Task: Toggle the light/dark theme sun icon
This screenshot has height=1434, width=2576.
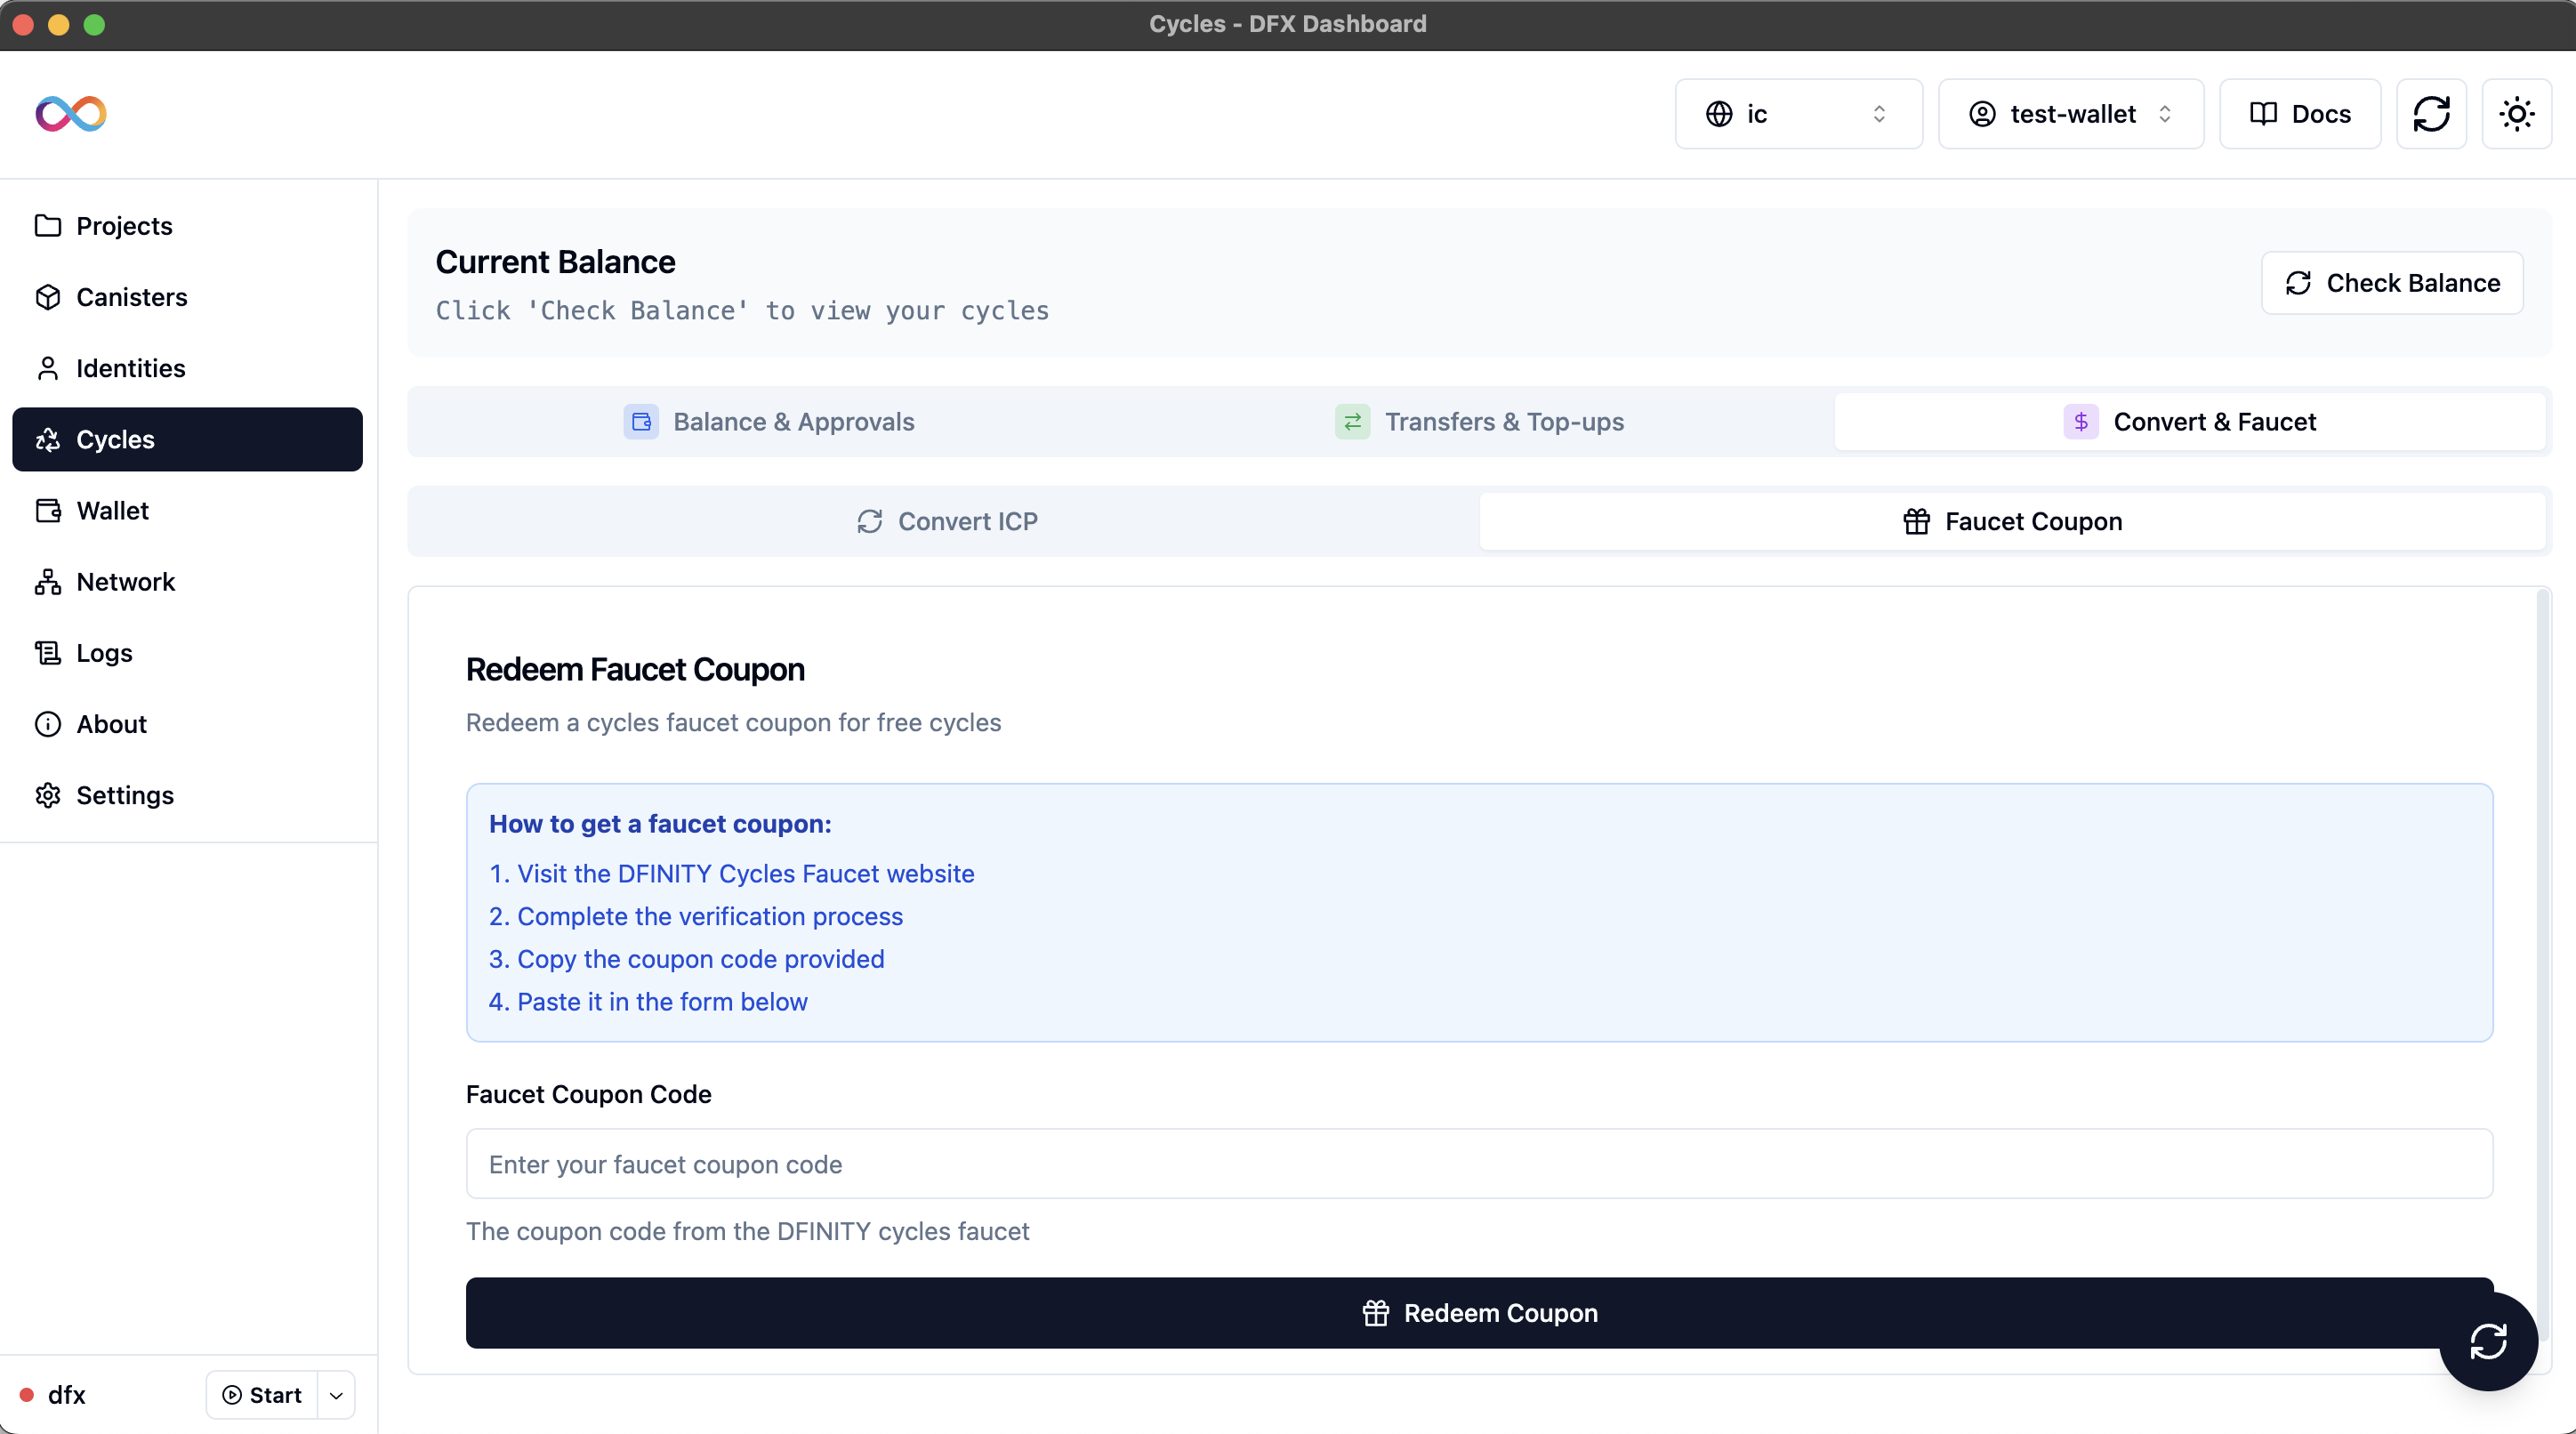Action: [x=2516, y=114]
